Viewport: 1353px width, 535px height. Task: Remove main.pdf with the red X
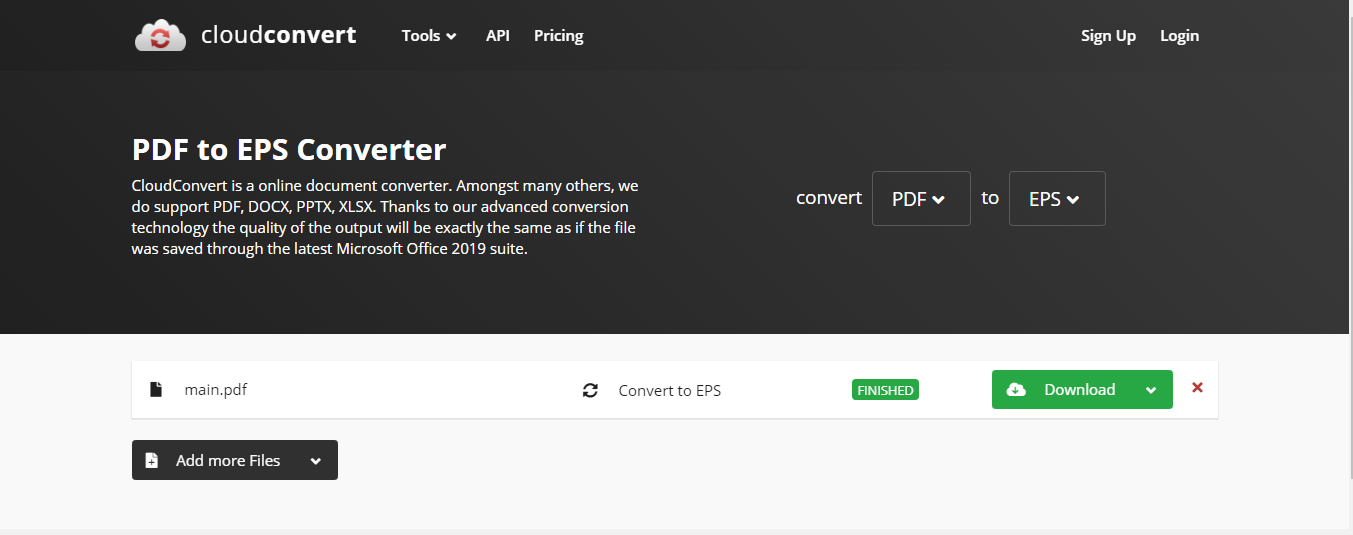coord(1197,388)
